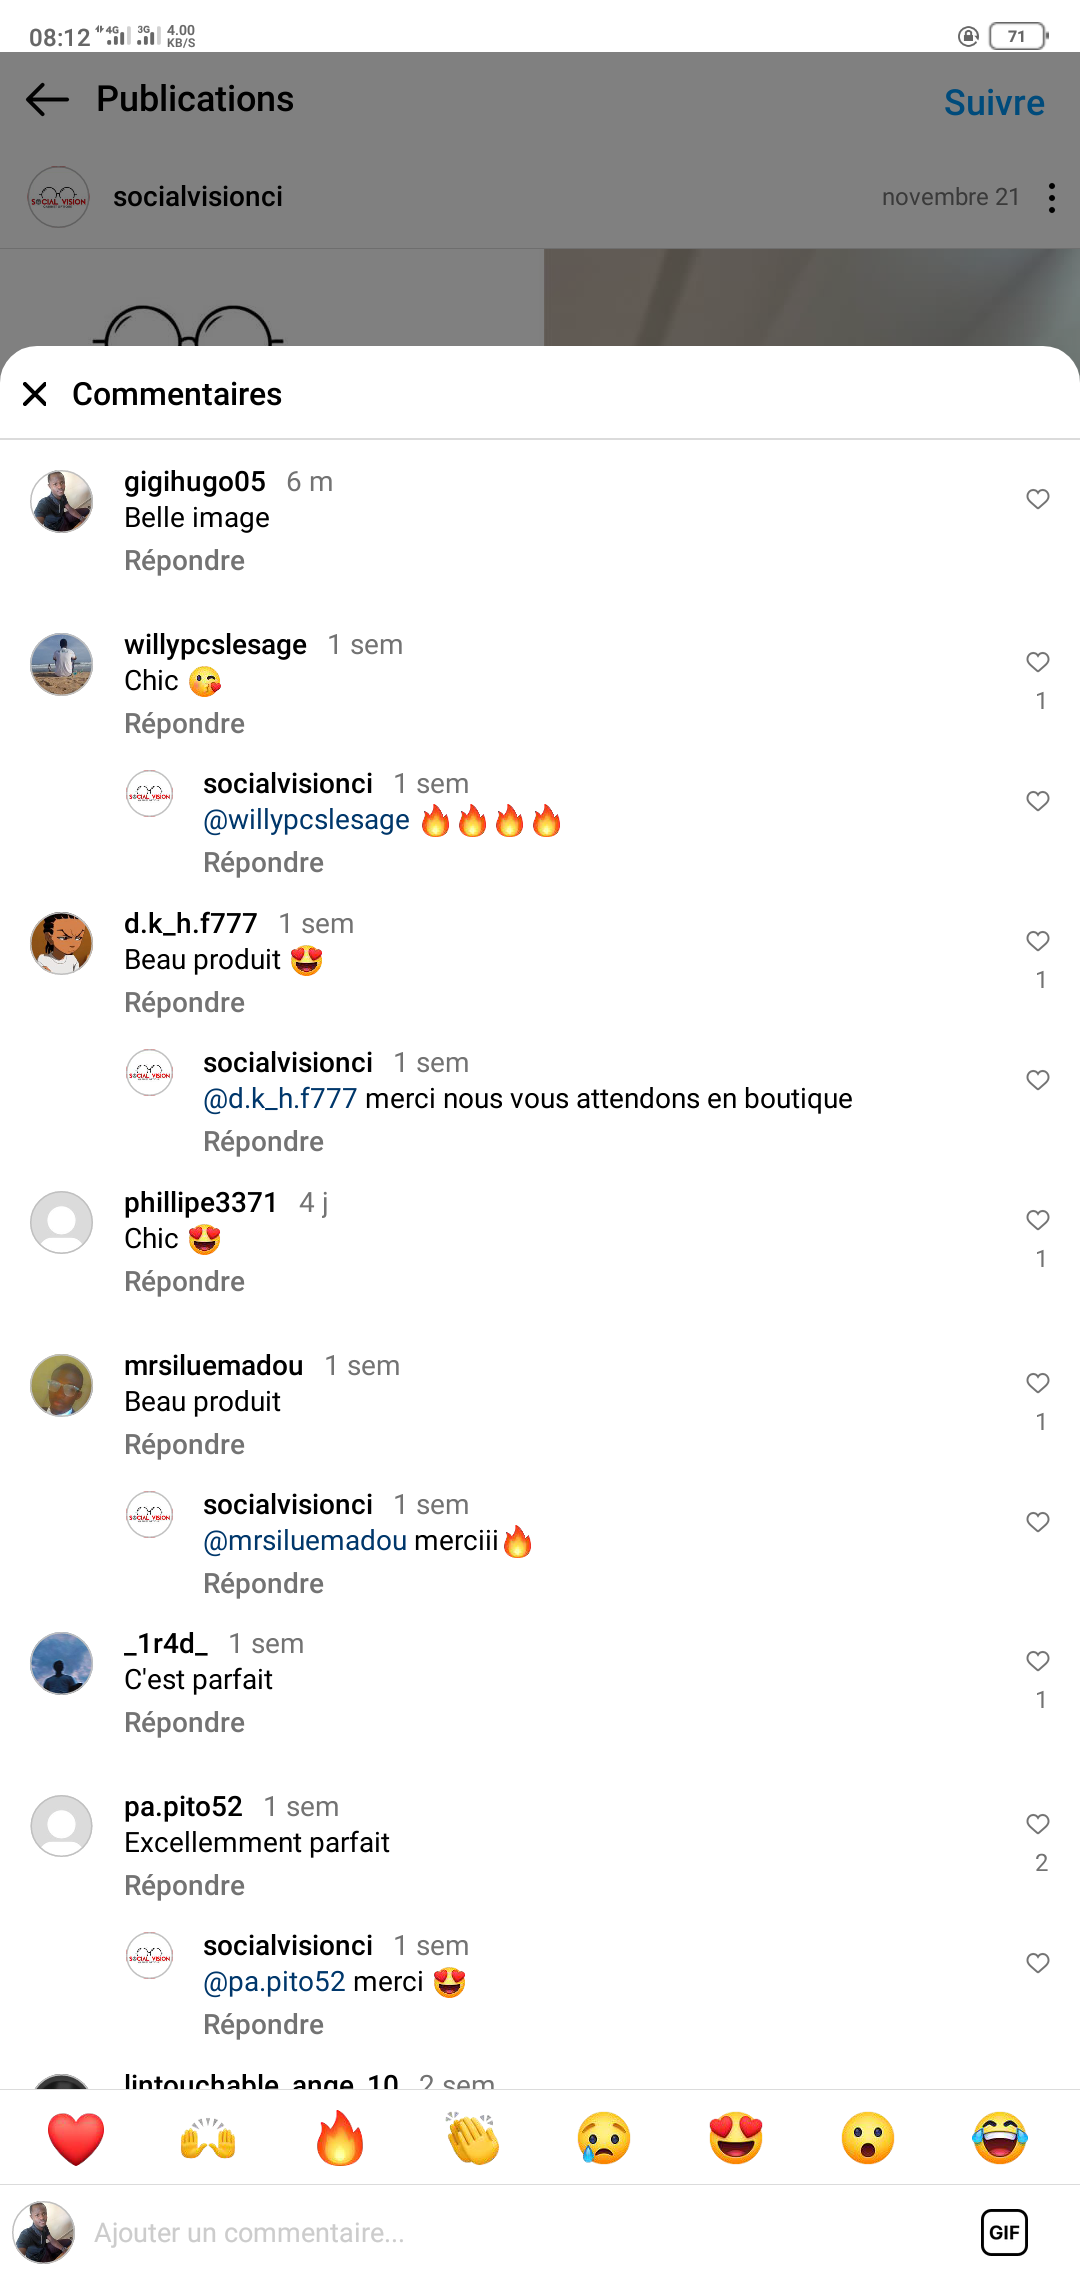Focus the "Ajouter un commentaire" field

tap(500, 2232)
